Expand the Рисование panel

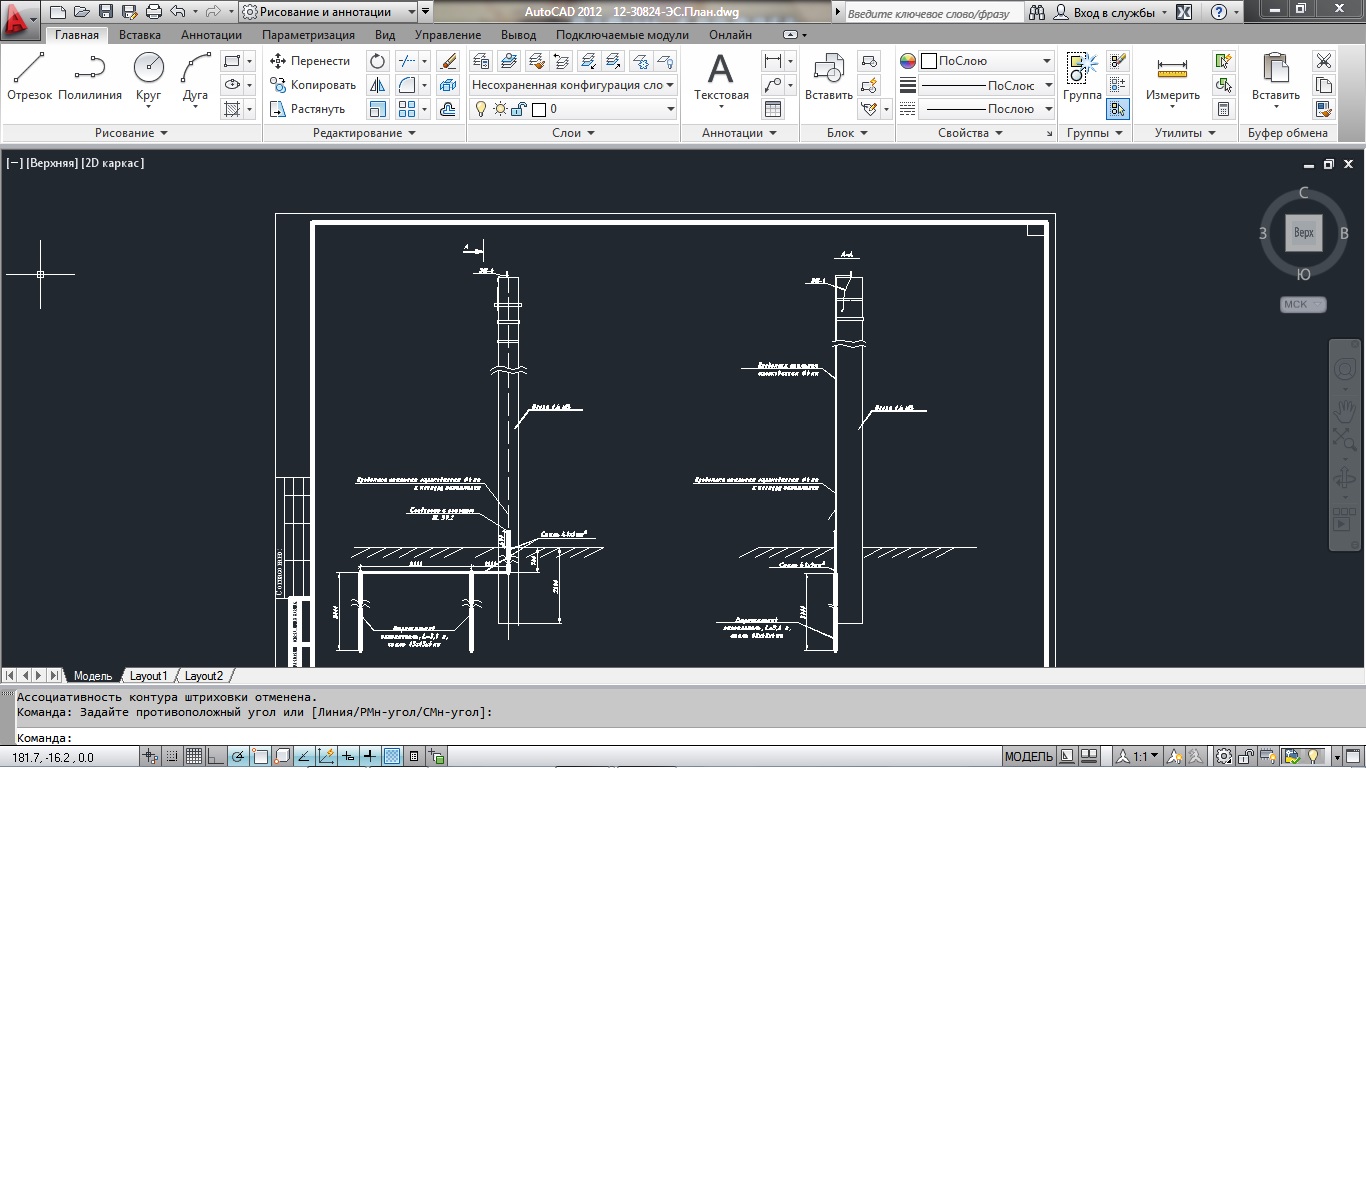[131, 133]
